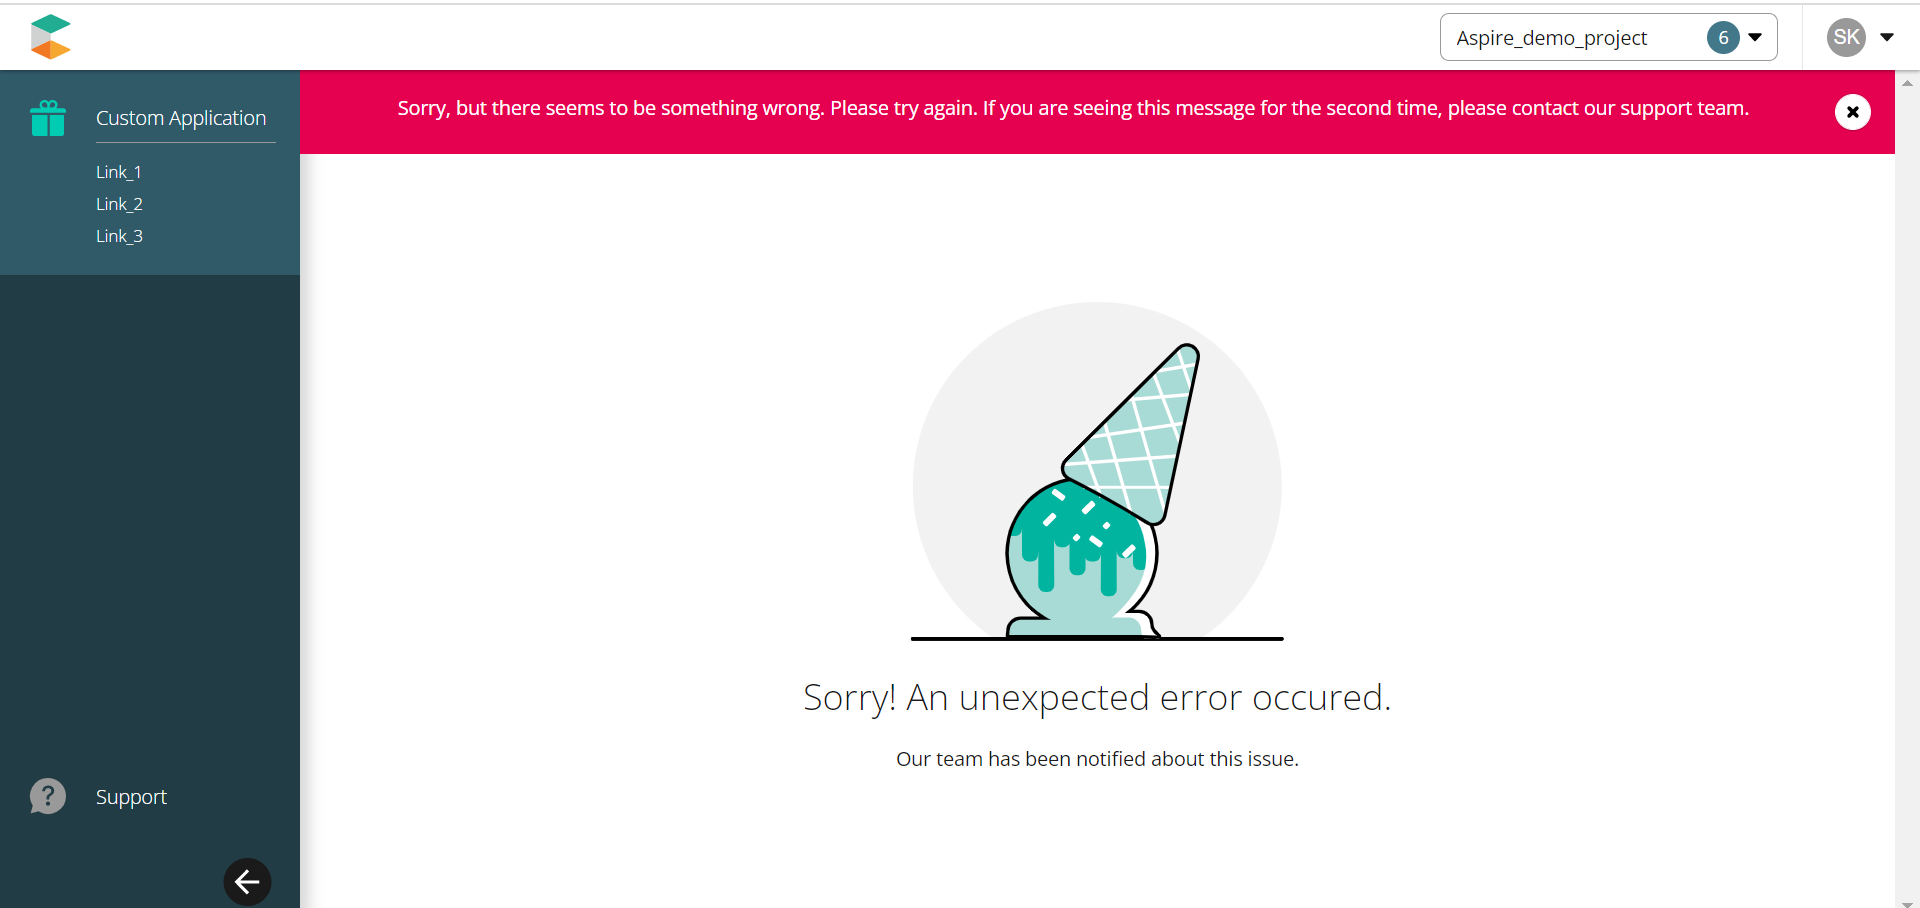The image size is (1920, 908).
Task: Click the Support question mark icon
Action: [x=48, y=796]
